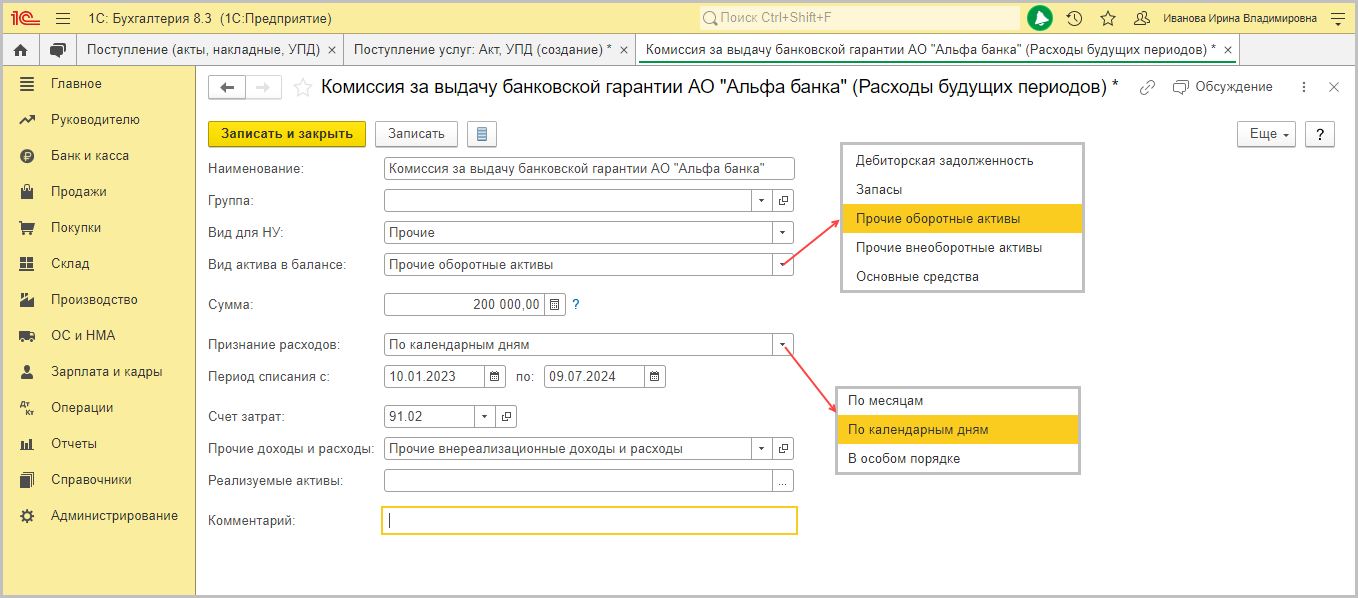Open Обсуждение for this item
This screenshot has width=1358, height=598.
coord(1222,88)
